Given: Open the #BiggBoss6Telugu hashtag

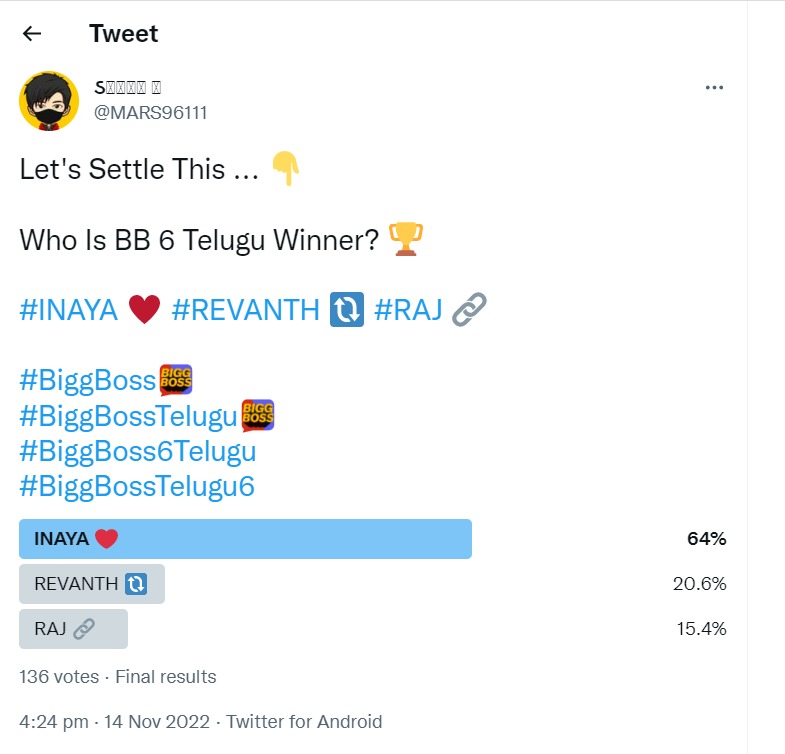Looking at the screenshot, I should 137,451.
